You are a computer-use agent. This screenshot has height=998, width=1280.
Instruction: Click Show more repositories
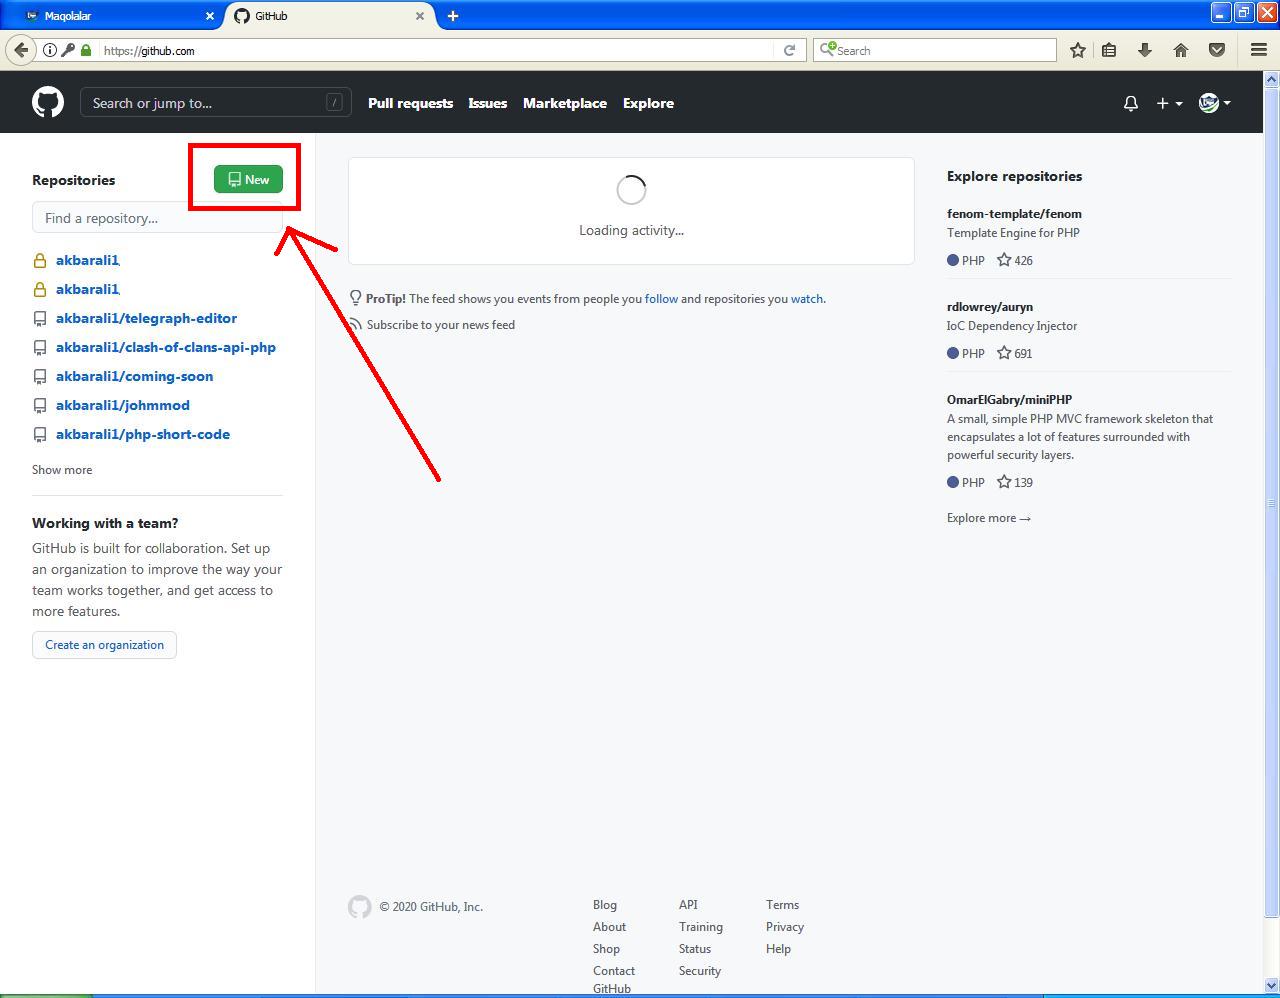(x=62, y=470)
